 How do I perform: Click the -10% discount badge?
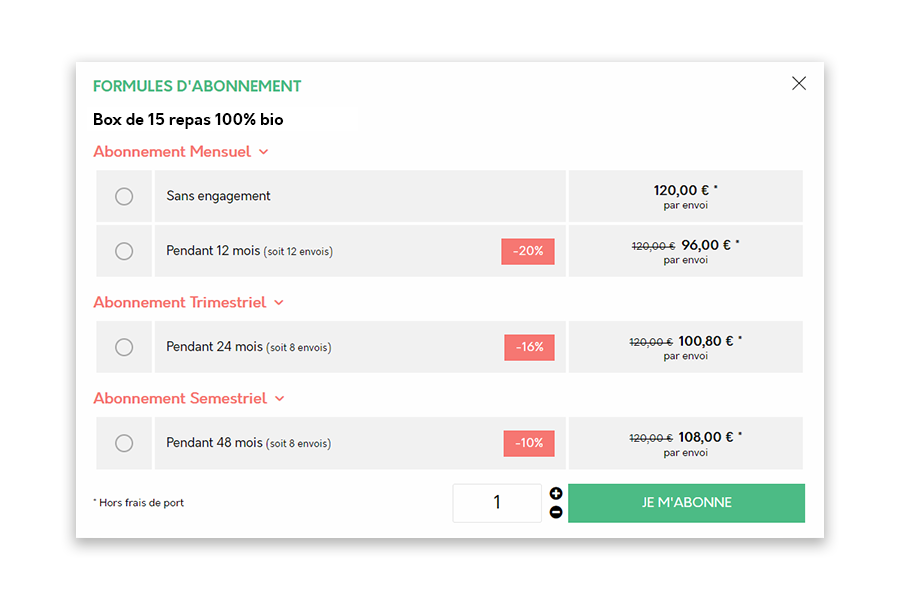click(x=528, y=443)
